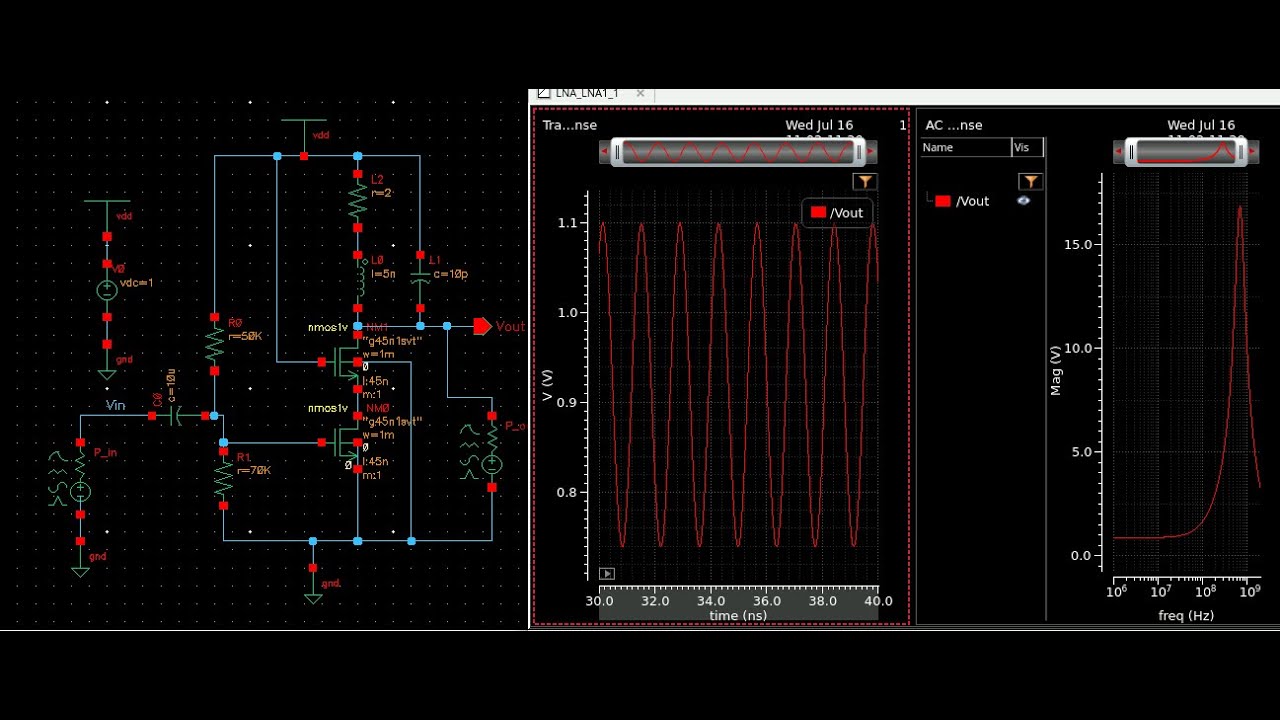This screenshot has width=1280, height=720.
Task: Click the Tra...nse transient panel title
Action: coord(569,125)
